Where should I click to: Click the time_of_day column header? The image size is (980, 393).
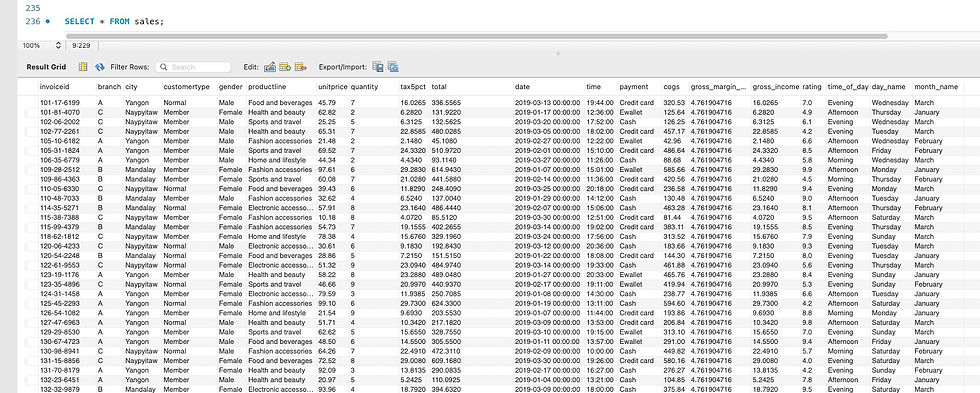click(x=848, y=87)
